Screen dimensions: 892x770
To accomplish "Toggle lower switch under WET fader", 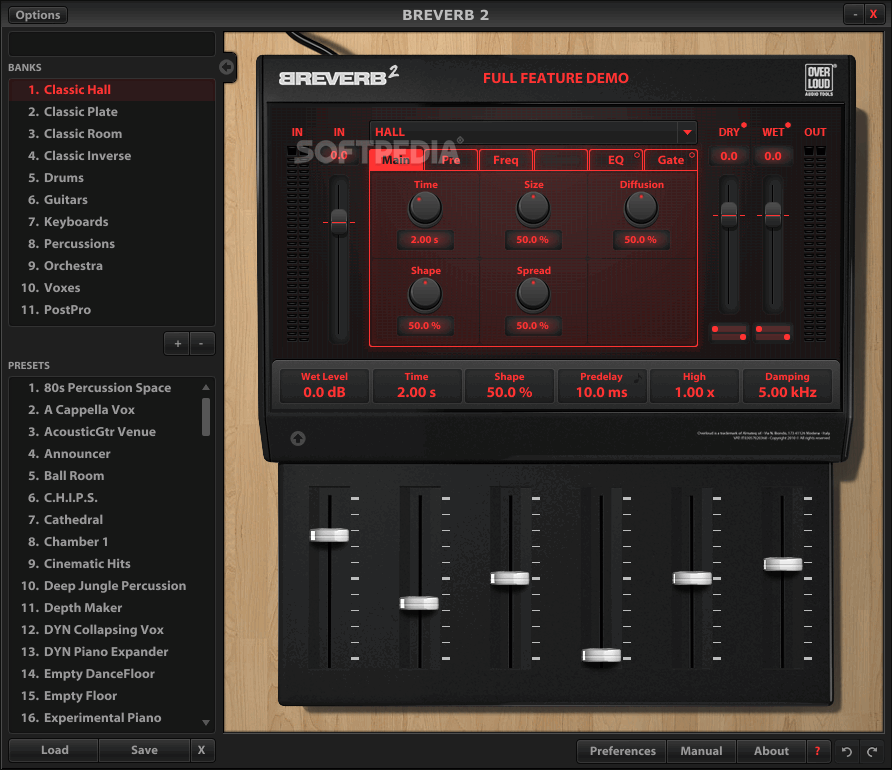I will tap(773, 337).
